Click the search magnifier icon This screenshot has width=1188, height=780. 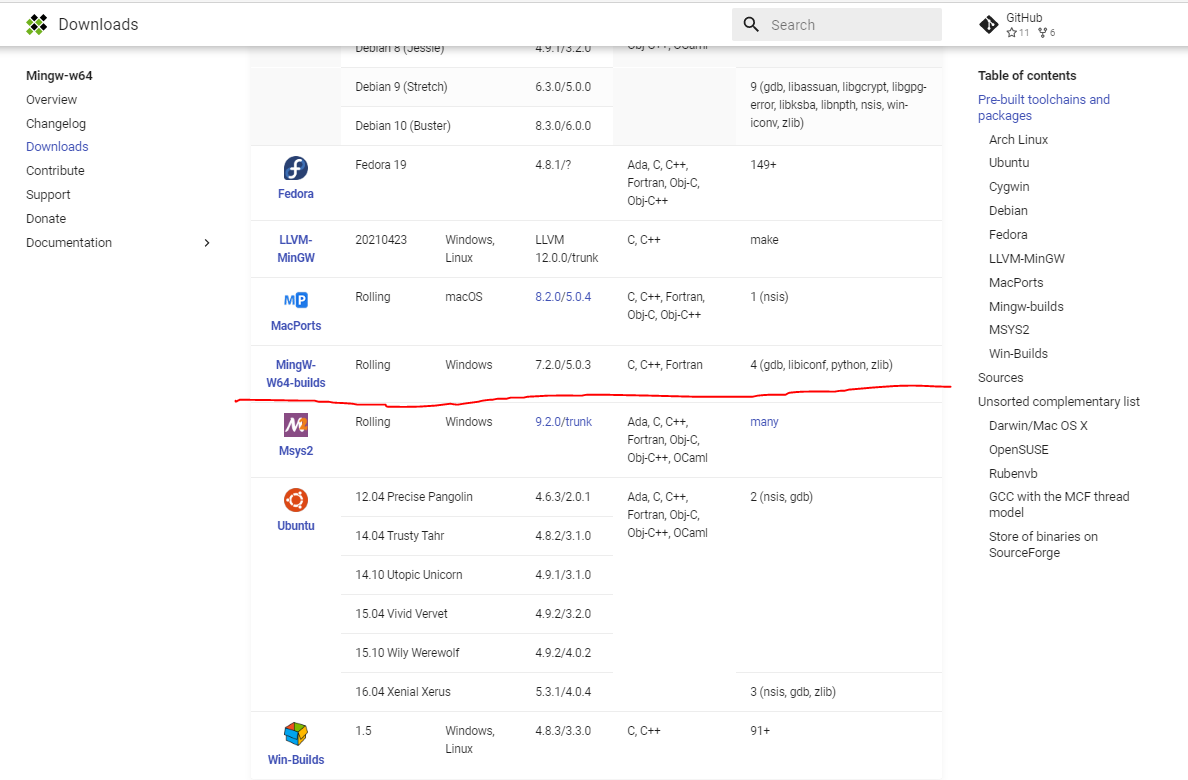(x=751, y=24)
